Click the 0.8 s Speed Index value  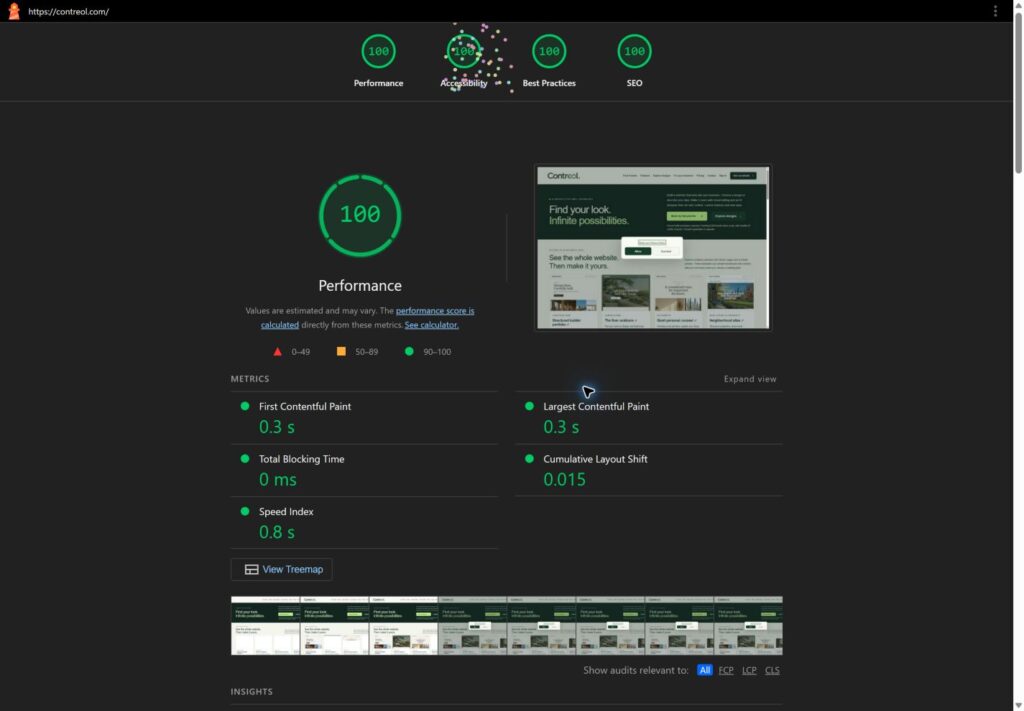click(x=277, y=532)
